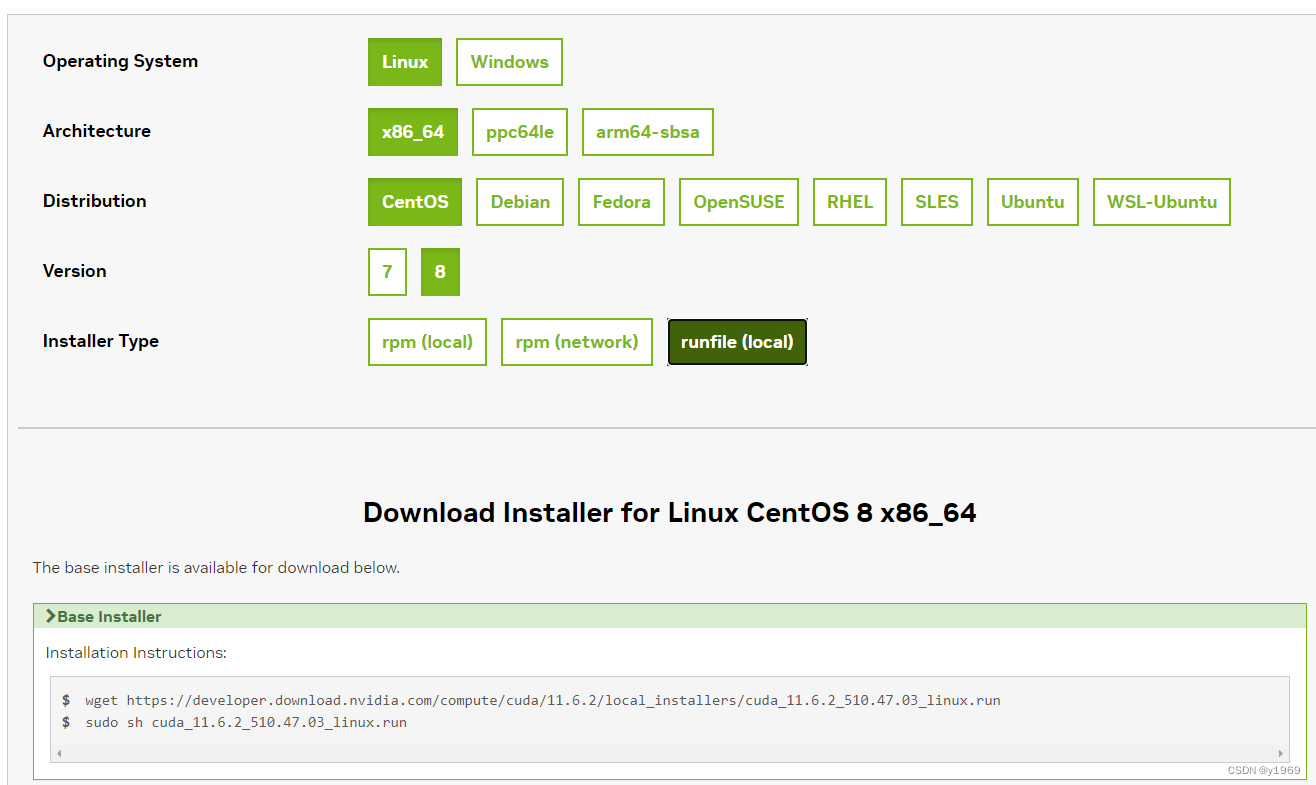Collapse the Base Installer section
Screen dimensions: 1316x785
pyautogui.click(x=670, y=616)
